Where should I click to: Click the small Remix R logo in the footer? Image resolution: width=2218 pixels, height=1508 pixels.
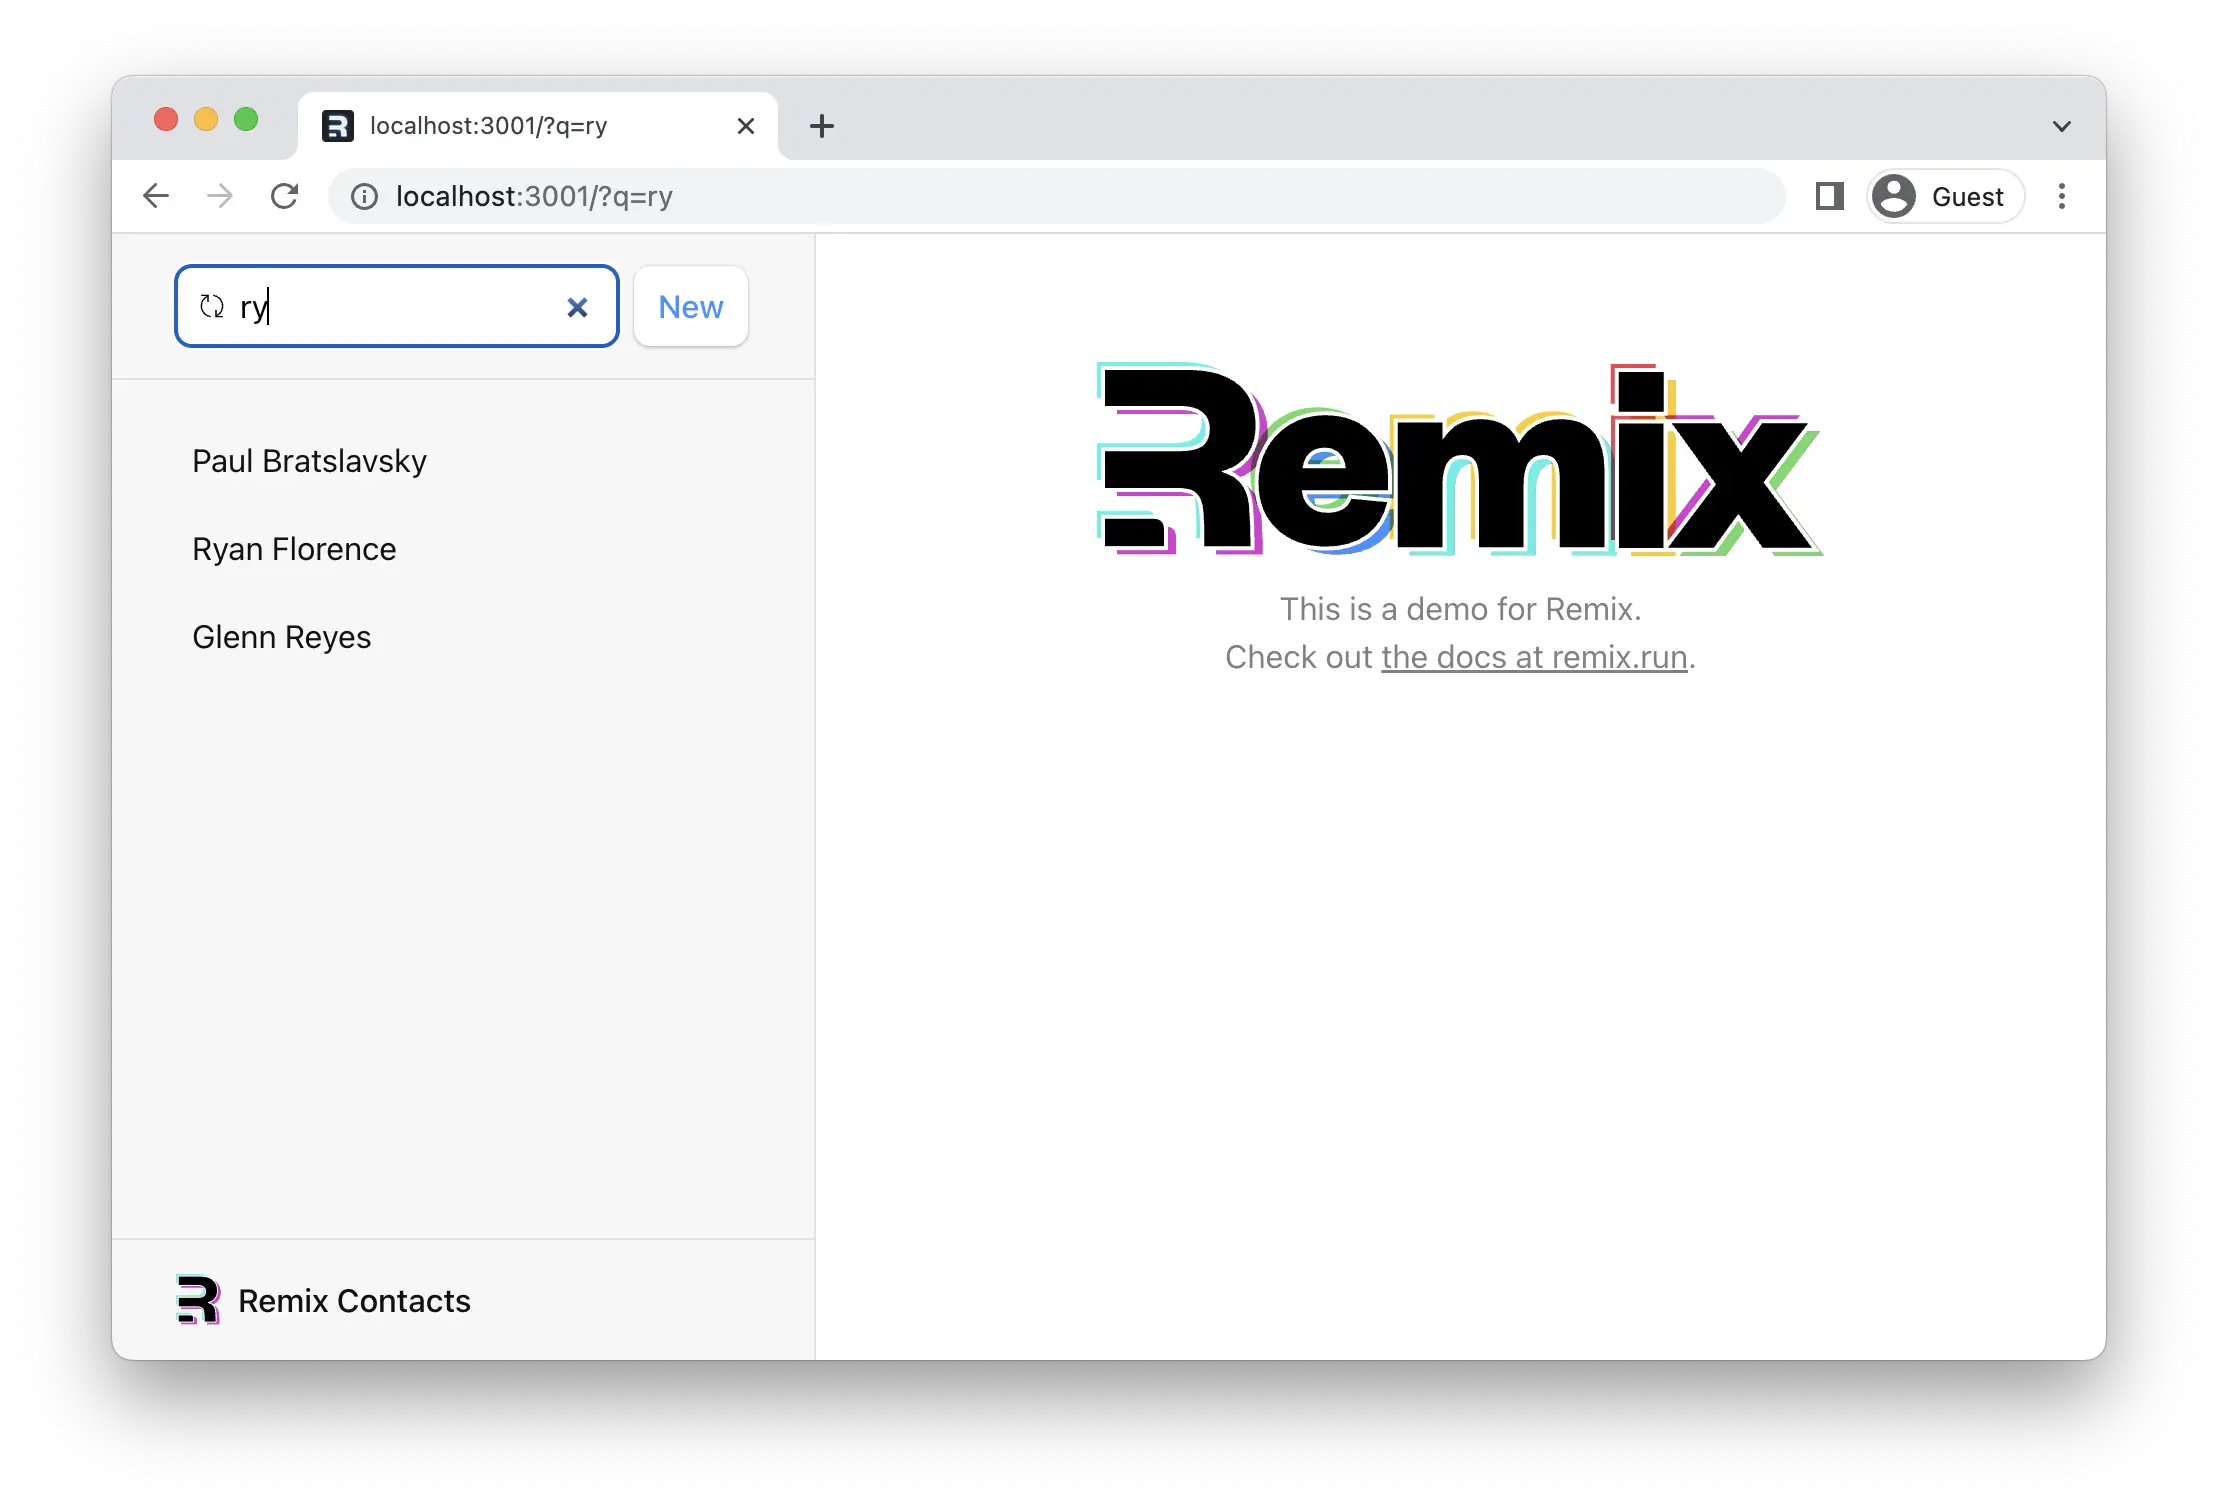197,1300
